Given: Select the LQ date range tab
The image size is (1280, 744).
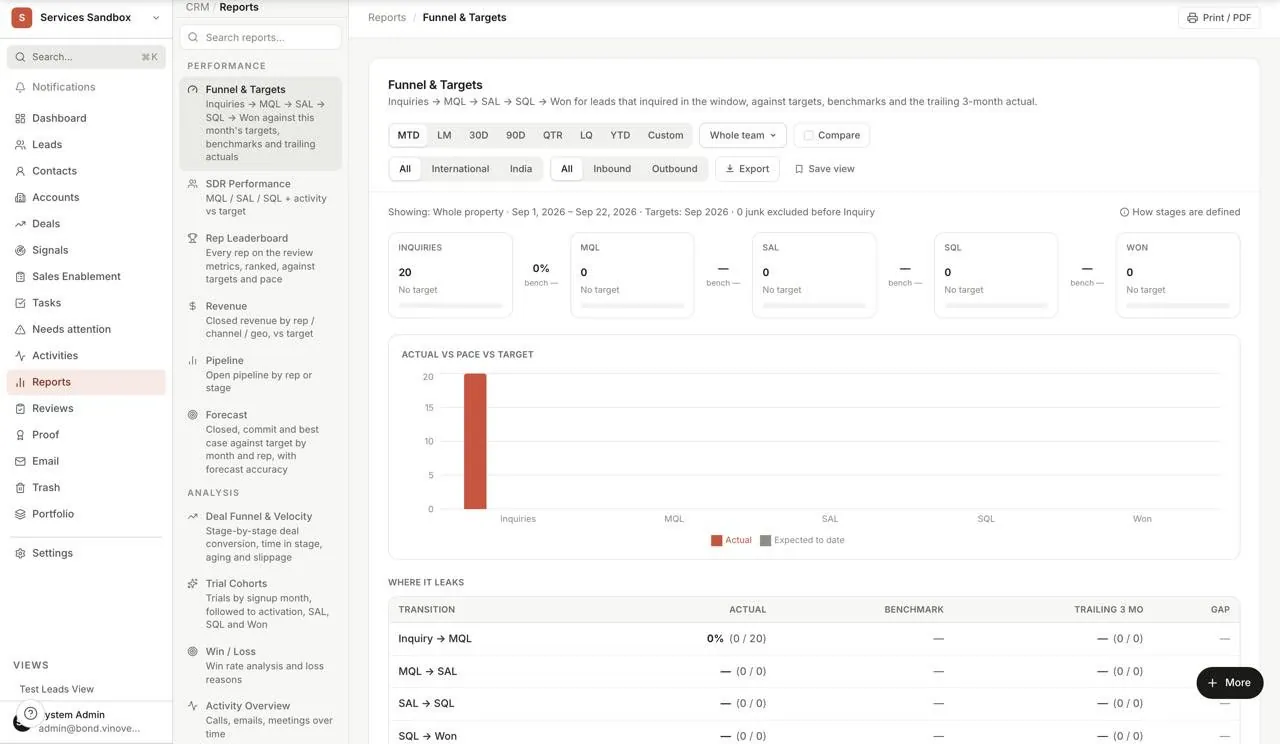Looking at the screenshot, I should tap(586, 135).
